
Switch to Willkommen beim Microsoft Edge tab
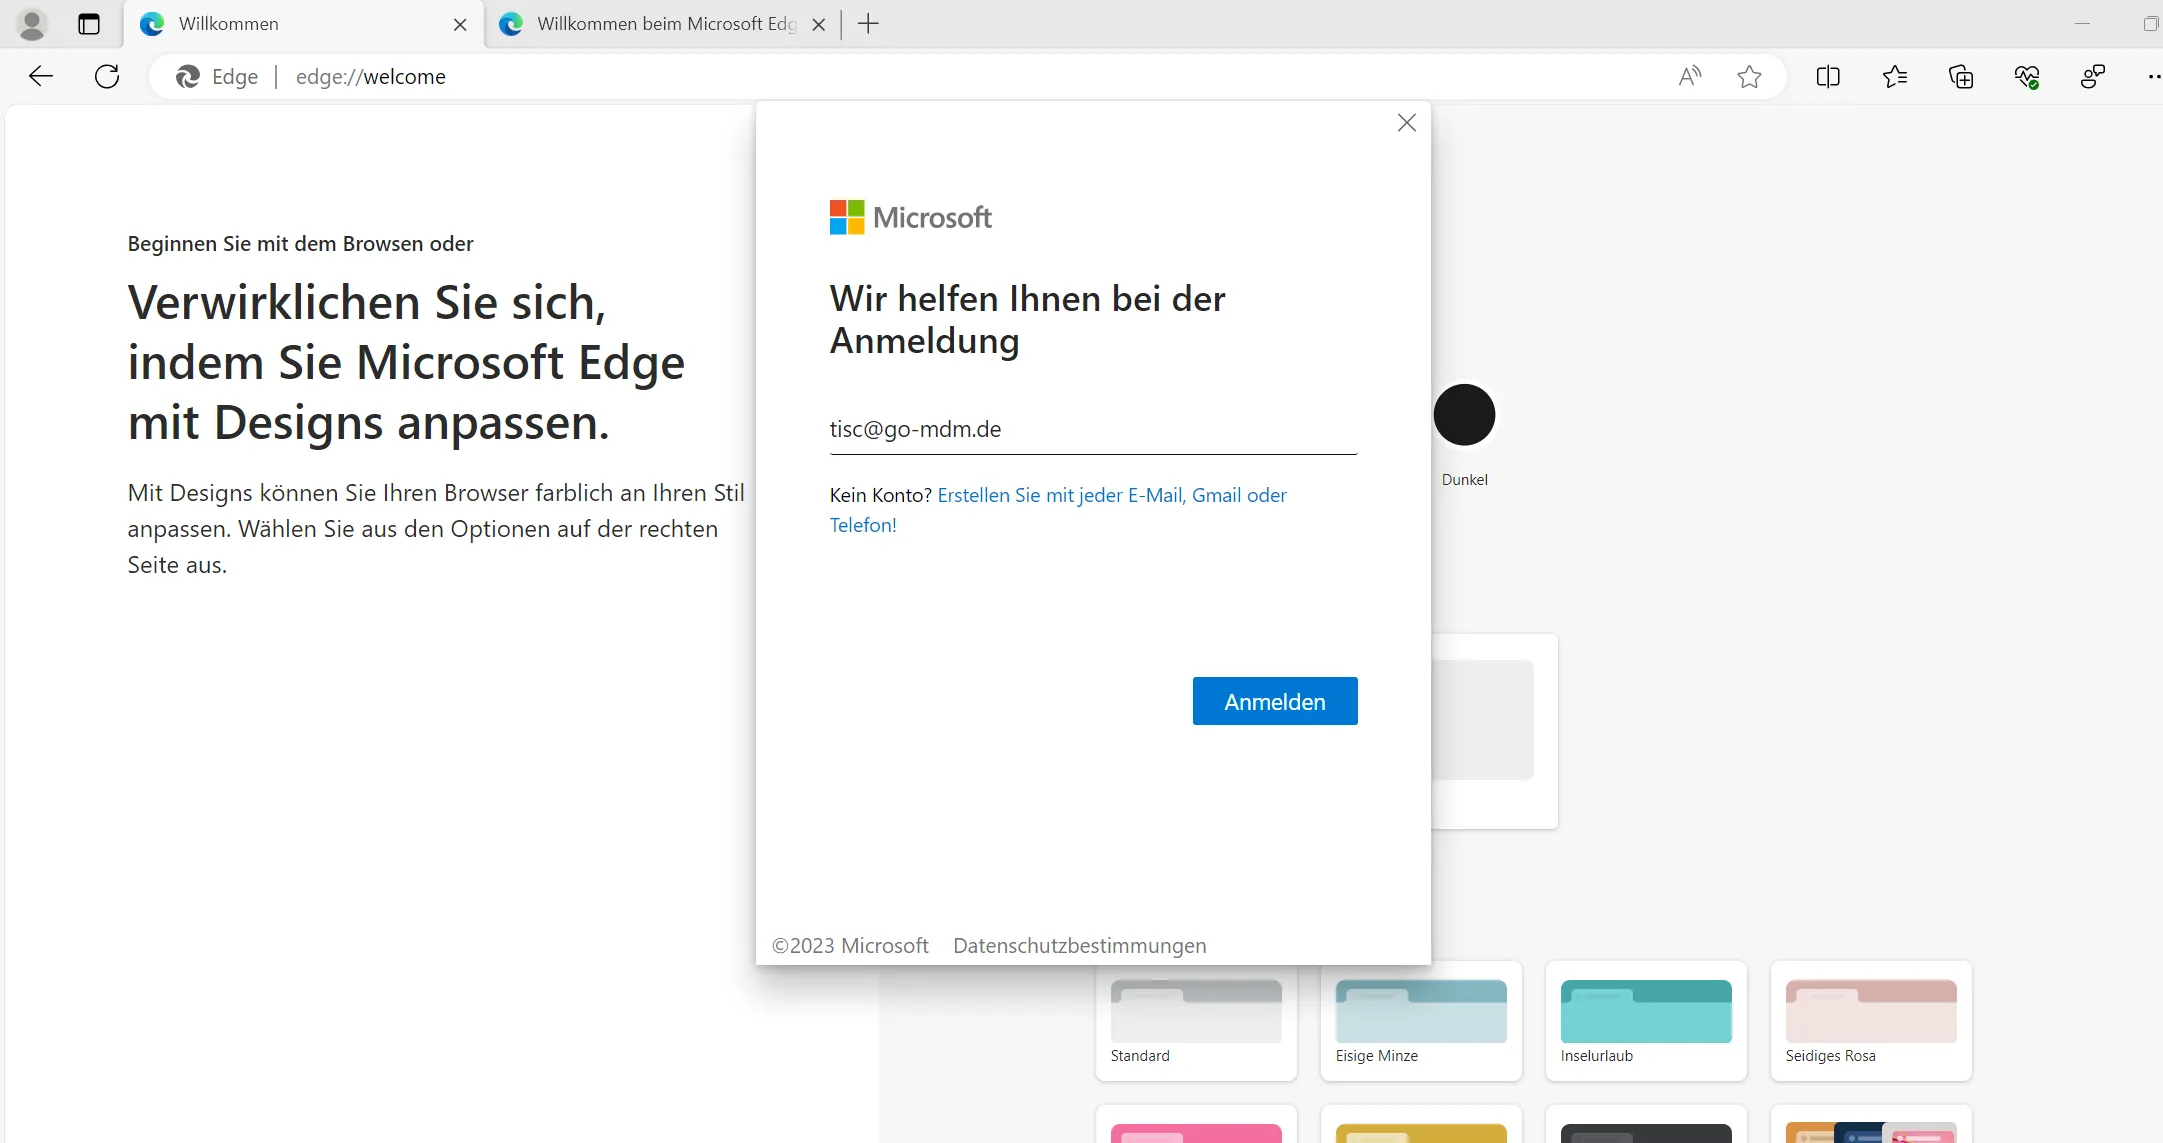click(665, 24)
